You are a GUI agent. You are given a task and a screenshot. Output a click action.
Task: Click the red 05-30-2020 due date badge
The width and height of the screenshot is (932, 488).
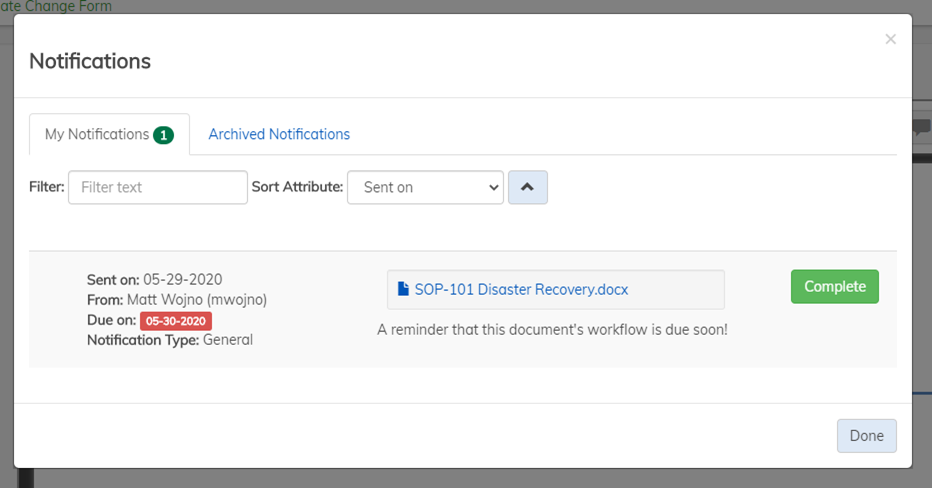pyautogui.click(x=176, y=320)
